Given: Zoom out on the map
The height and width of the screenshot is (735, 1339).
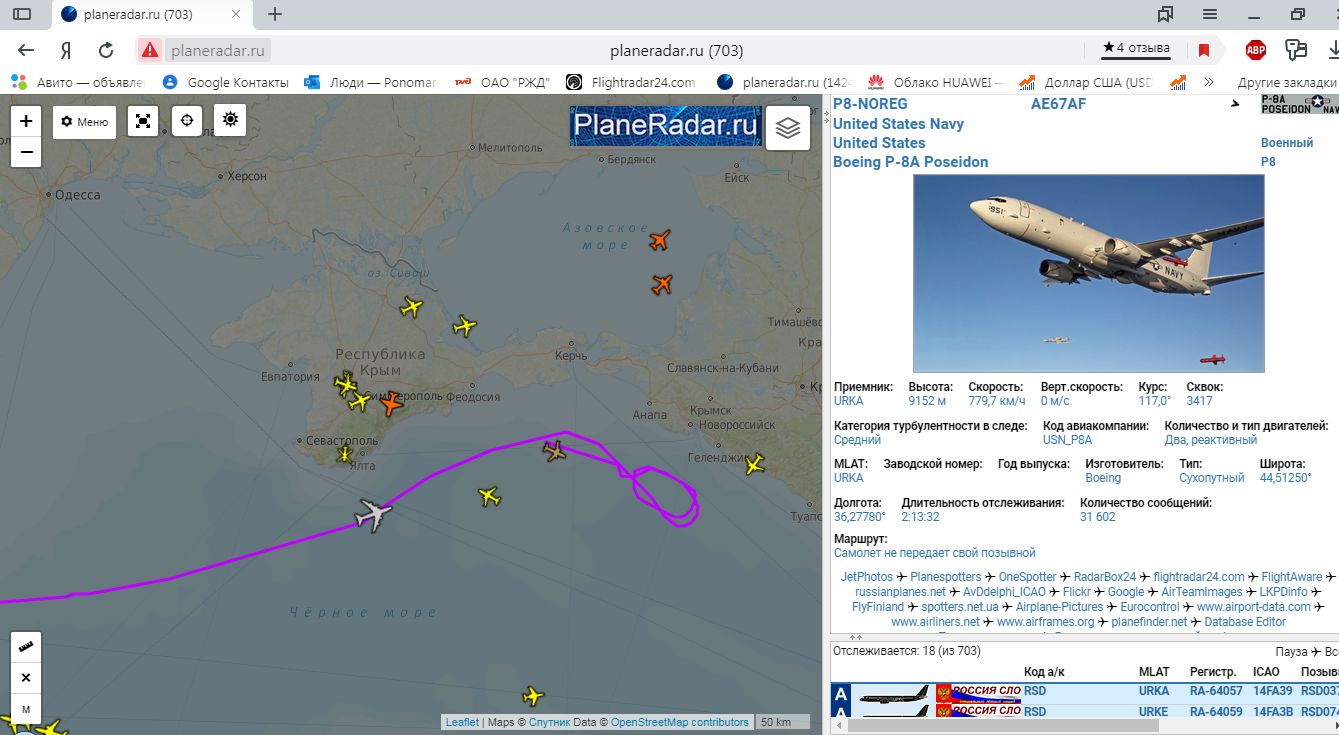Looking at the screenshot, I should pyautogui.click(x=26, y=152).
